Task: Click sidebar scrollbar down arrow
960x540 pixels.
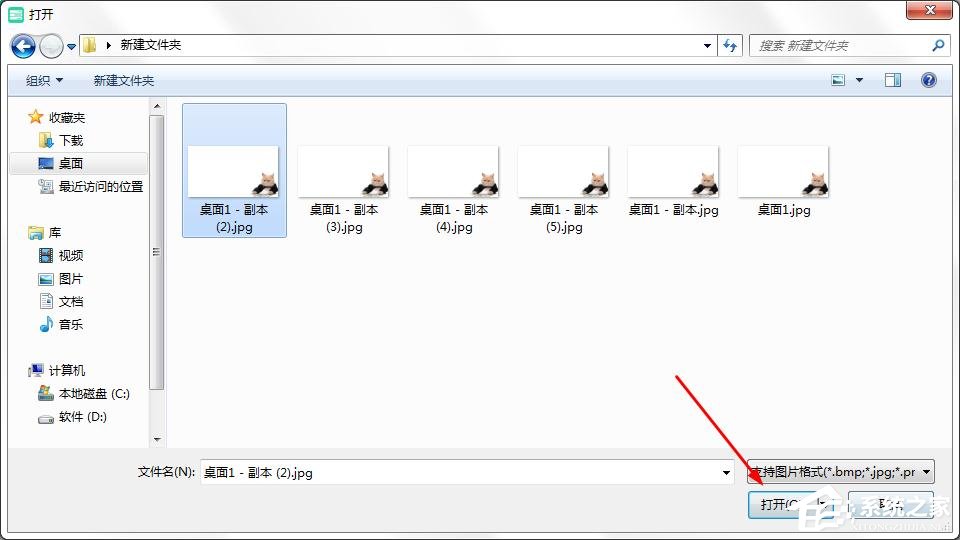Action: (x=157, y=440)
